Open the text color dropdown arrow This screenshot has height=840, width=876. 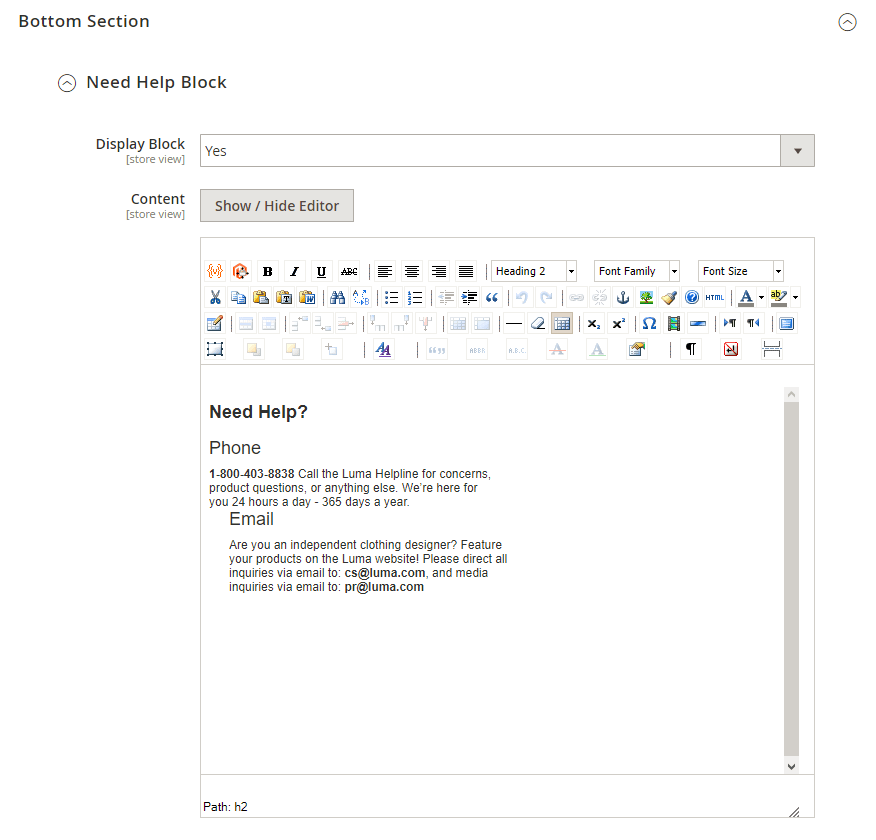[761, 297]
